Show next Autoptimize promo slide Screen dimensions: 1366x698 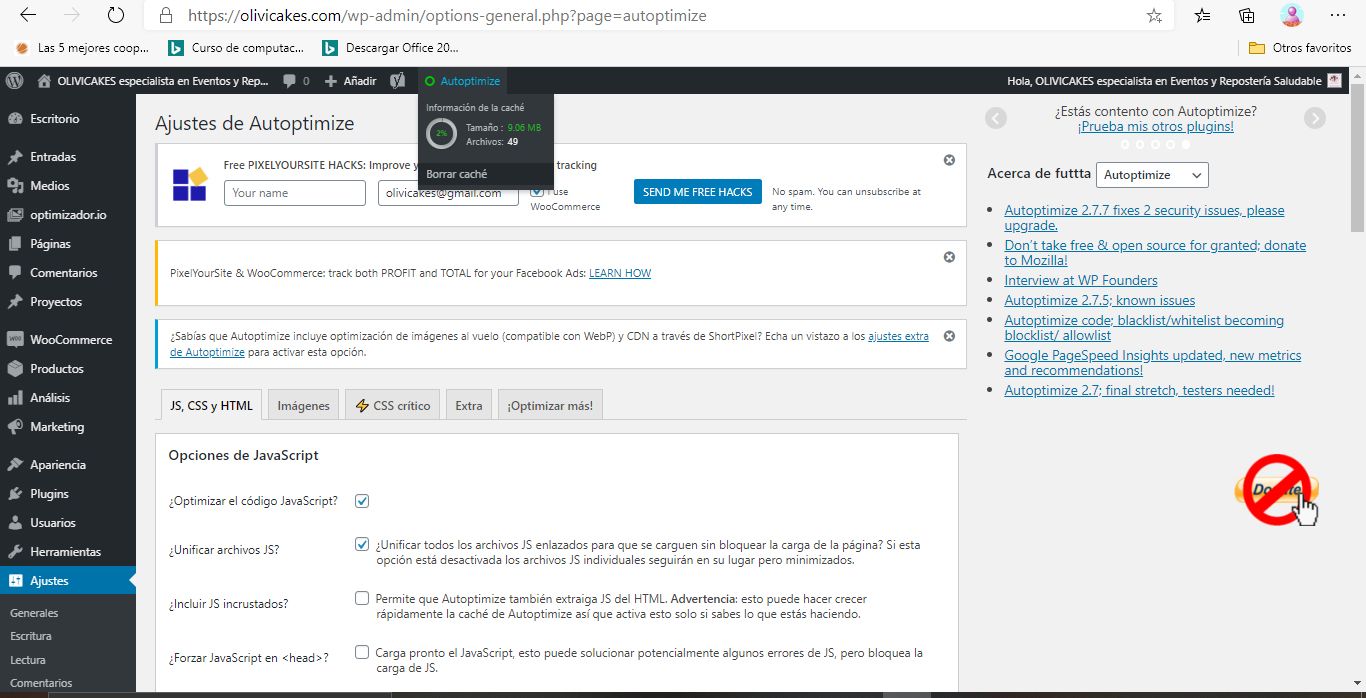(x=1315, y=118)
